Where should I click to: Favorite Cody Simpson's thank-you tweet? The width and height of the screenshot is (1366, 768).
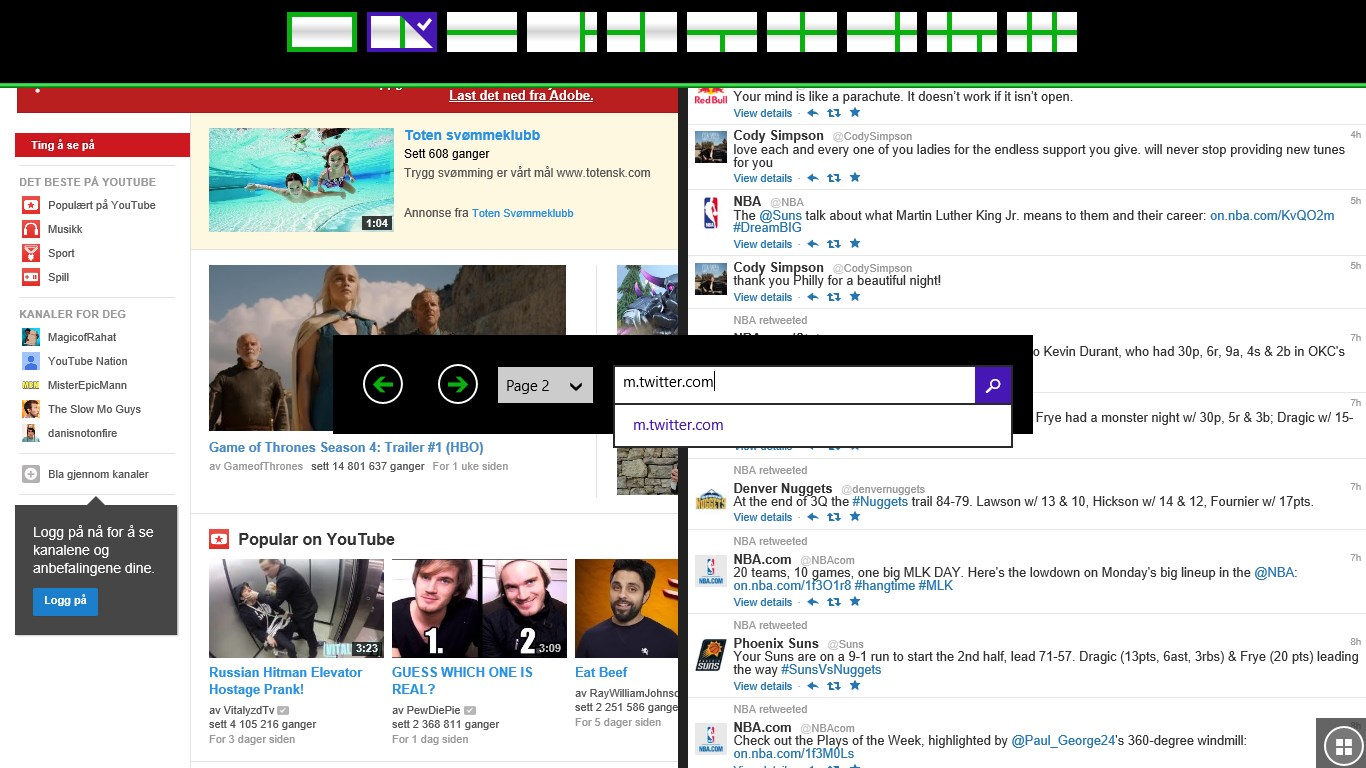854,297
